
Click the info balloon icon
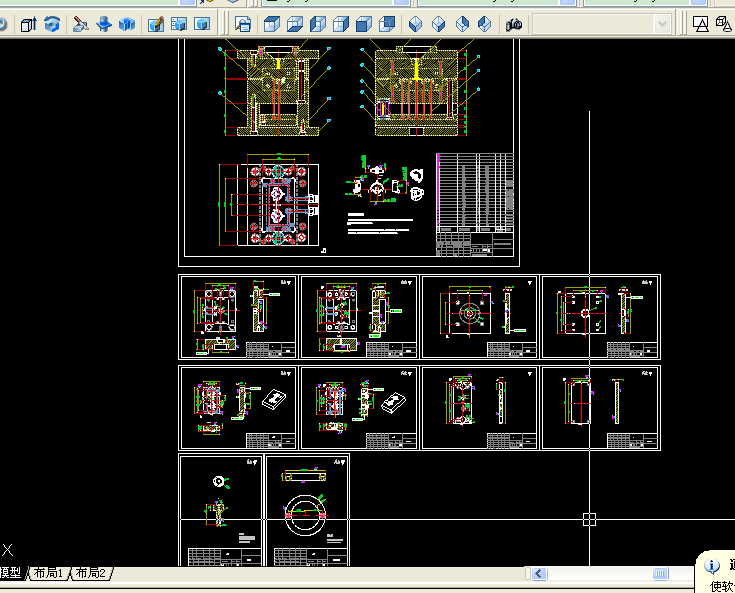pyautogui.click(x=712, y=566)
